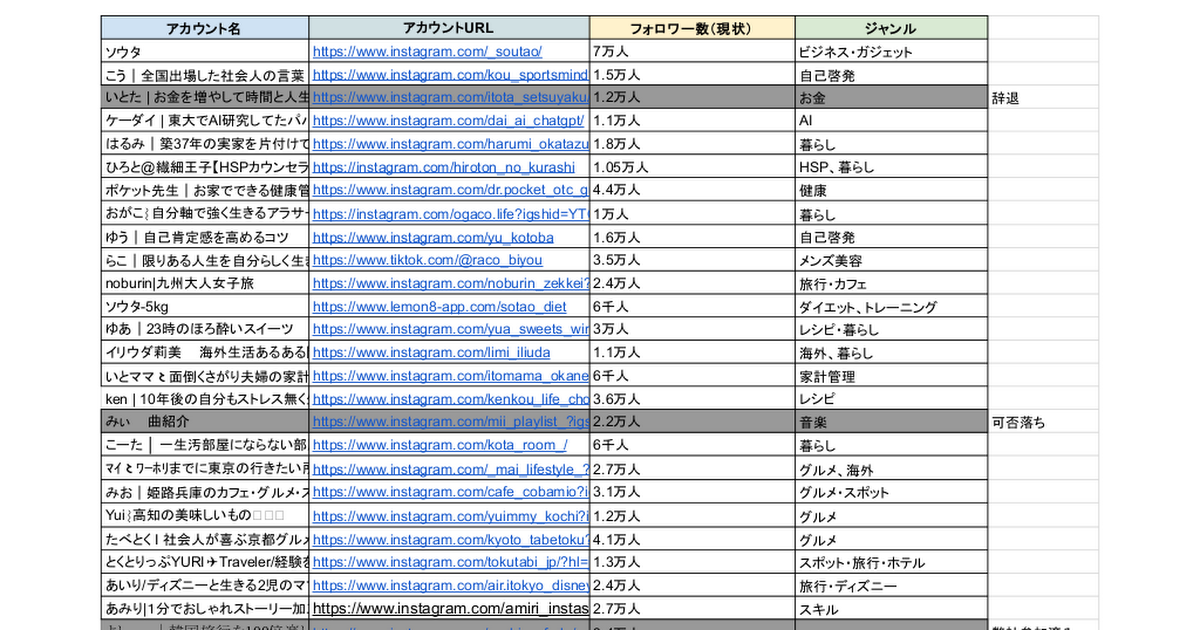1200x630 pixels.
Task: Select the ビジネス・ガジェット genre cell
Action: [x=891, y=51]
